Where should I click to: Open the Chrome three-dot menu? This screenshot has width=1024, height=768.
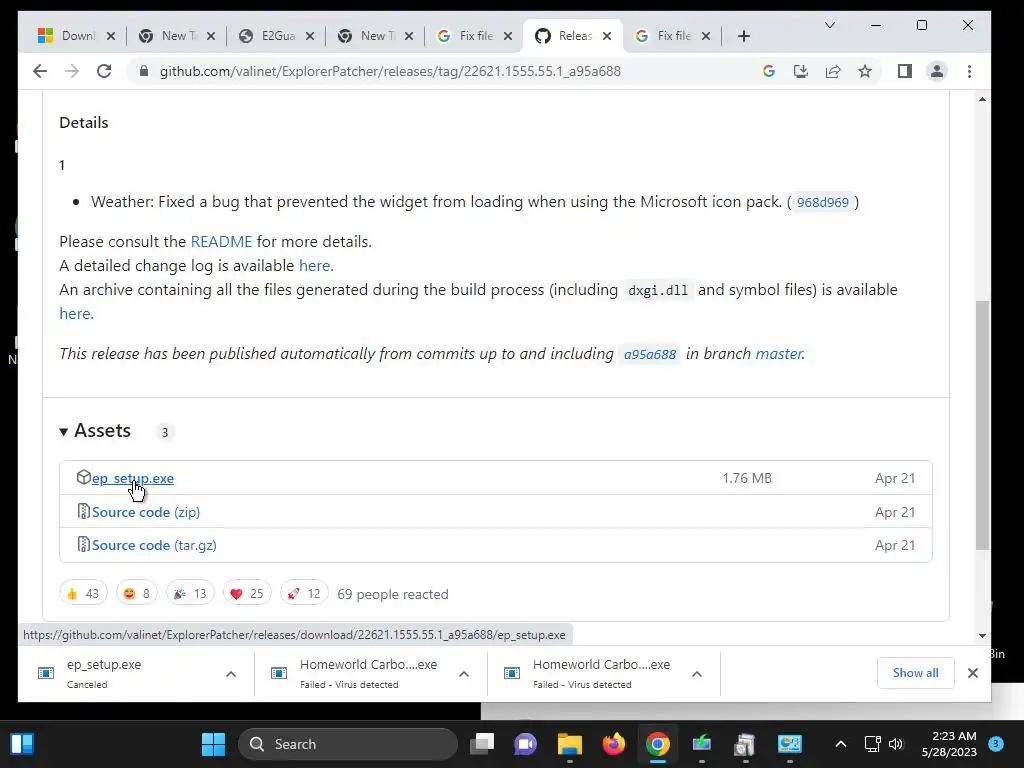[x=969, y=71]
